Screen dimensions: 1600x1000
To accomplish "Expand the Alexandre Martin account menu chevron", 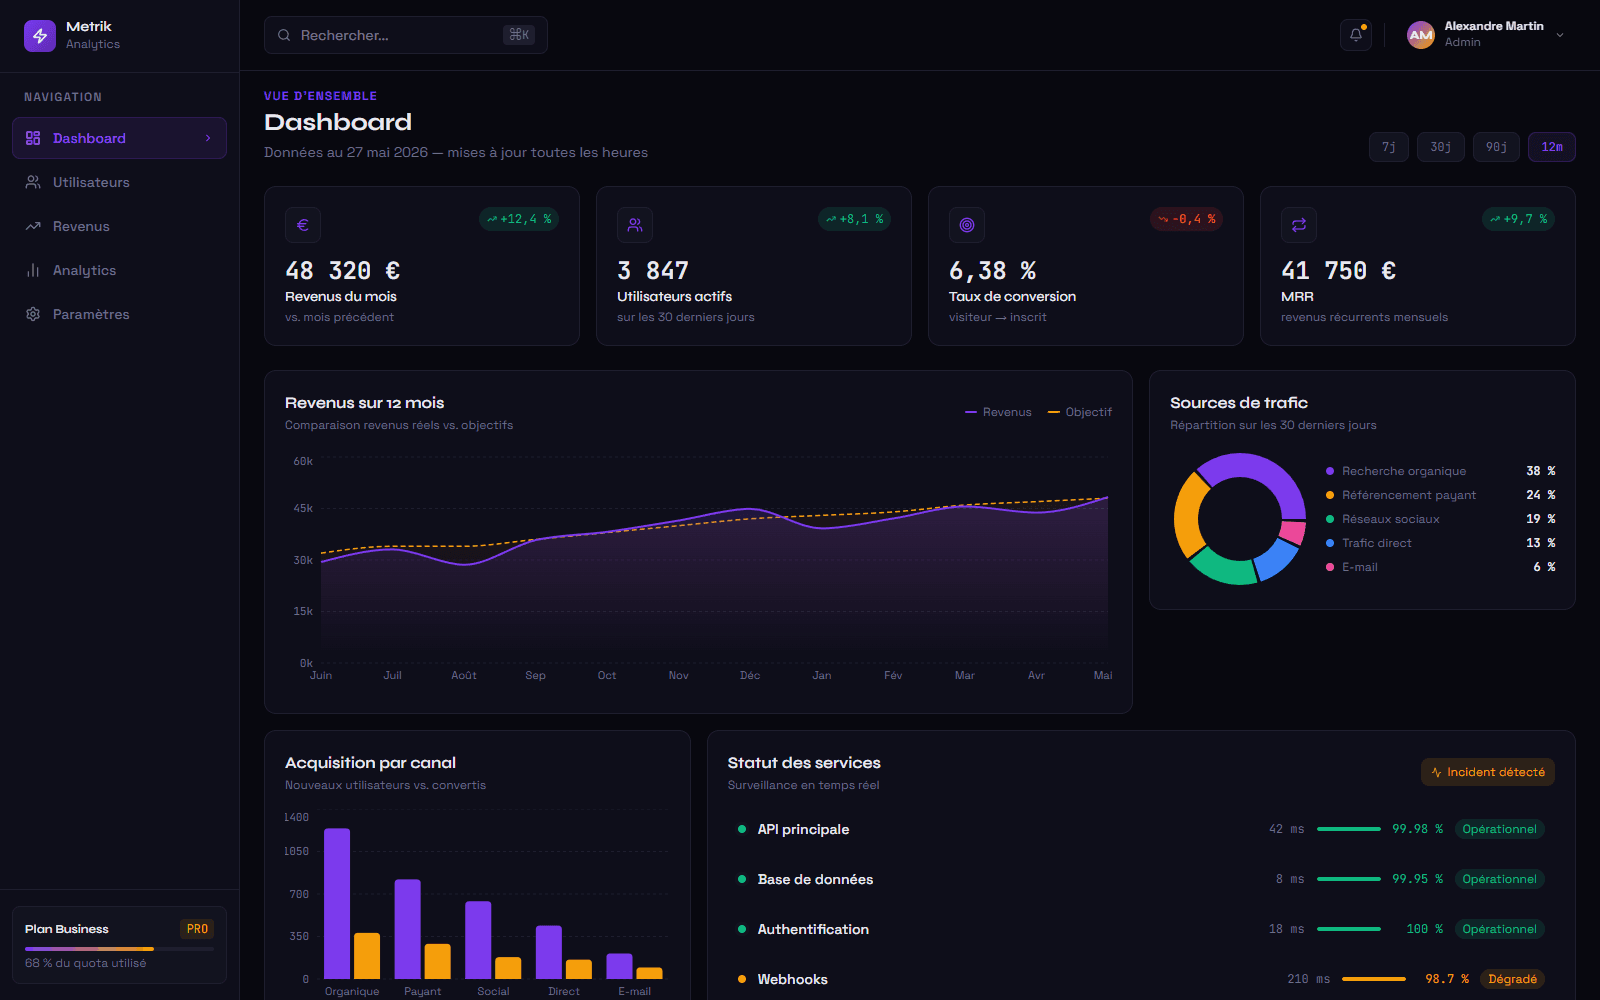I will pyautogui.click(x=1560, y=35).
